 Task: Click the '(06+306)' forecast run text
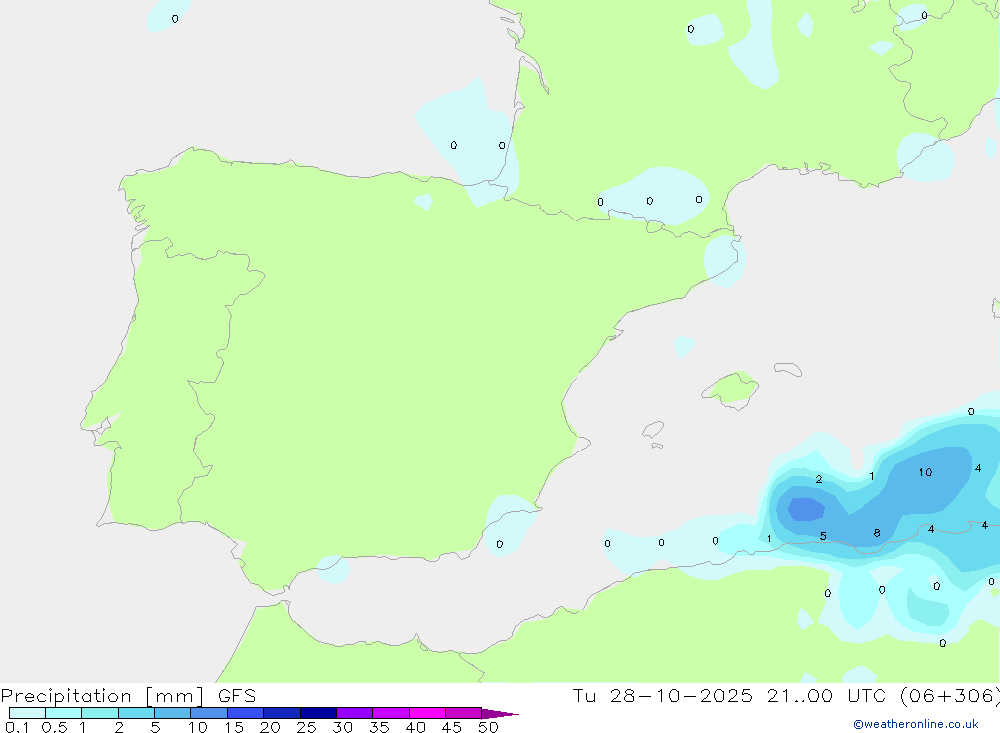point(950,695)
